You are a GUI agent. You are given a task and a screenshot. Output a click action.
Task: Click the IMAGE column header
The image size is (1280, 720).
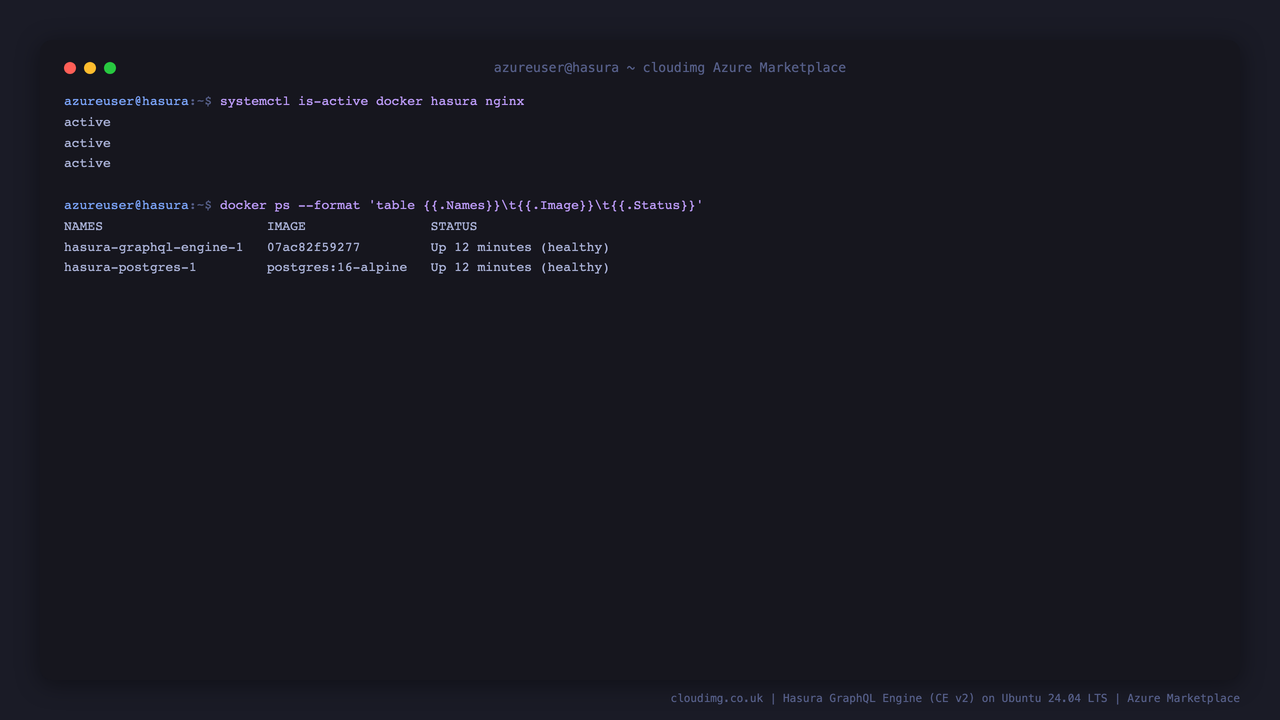(286, 226)
